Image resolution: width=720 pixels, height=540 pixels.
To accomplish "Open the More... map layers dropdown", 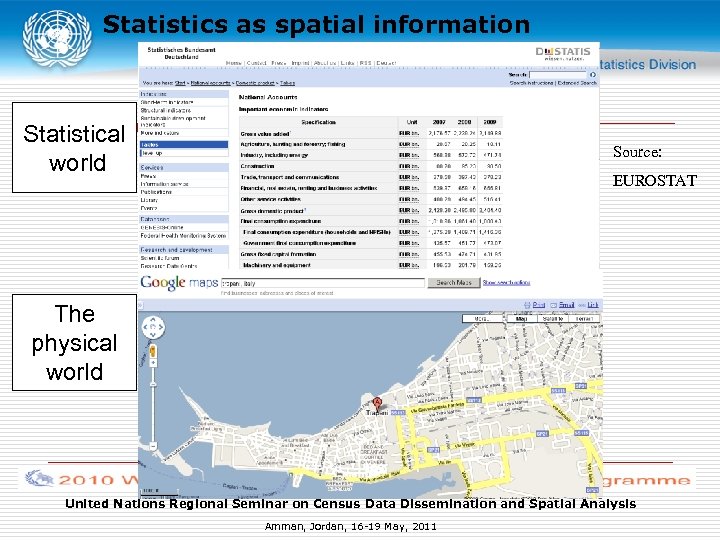I will [482, 318].
